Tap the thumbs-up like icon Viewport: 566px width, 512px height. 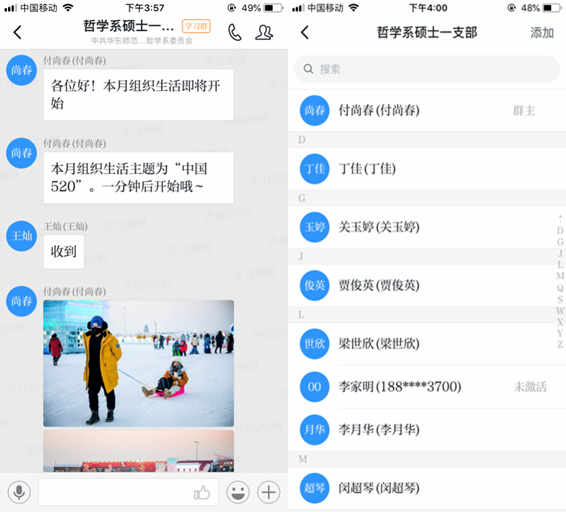pos(202,492)
